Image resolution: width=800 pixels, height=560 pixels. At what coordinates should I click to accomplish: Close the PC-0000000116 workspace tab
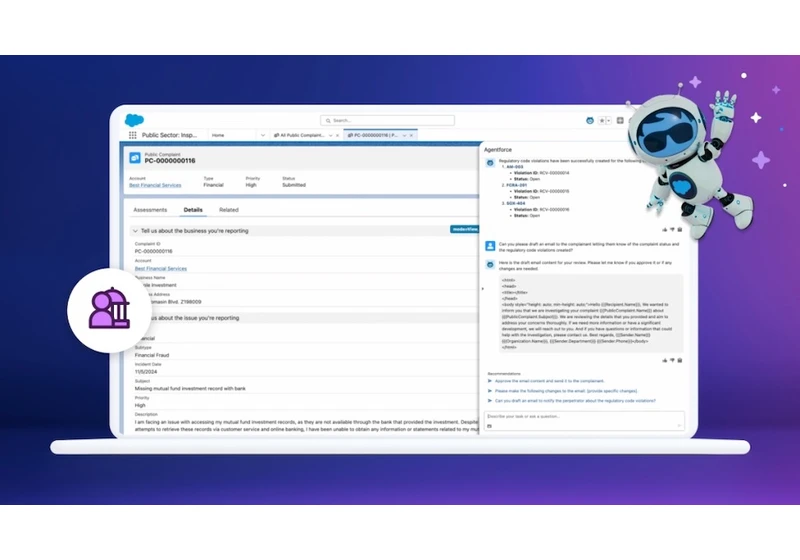point(411,135)
